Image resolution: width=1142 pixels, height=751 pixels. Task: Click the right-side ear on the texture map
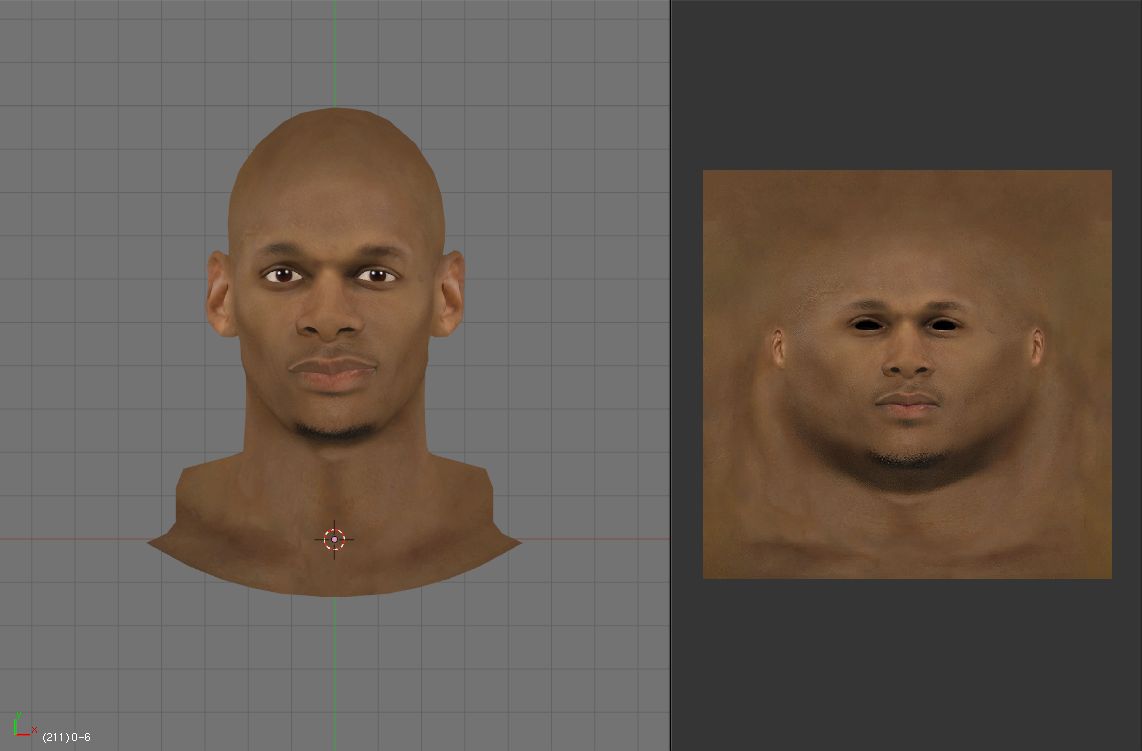click(1037, 346)
